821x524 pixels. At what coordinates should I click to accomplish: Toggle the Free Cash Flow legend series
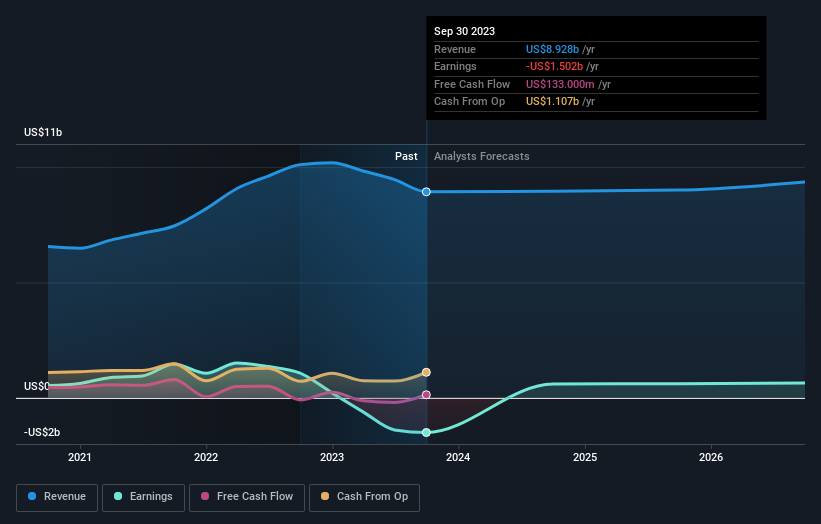click(247, 497)
